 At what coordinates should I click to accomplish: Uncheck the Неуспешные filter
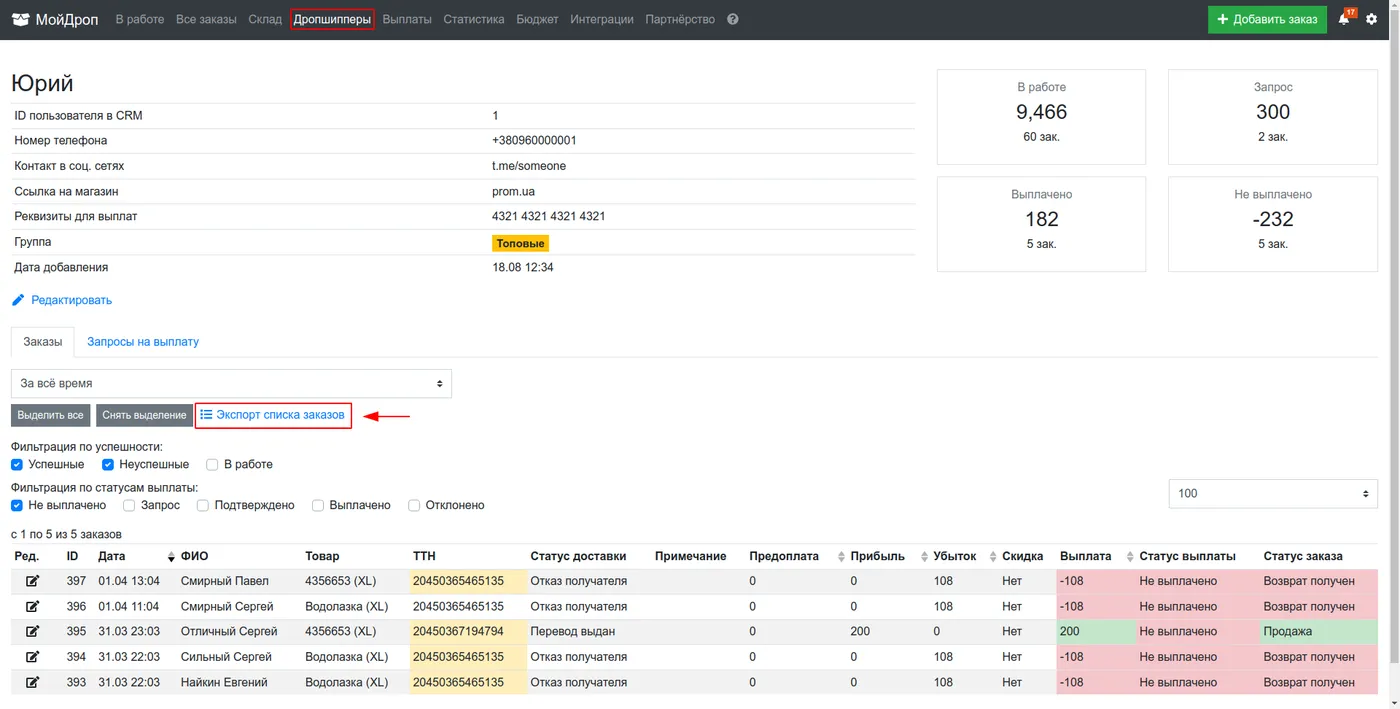[x=108, y=464]
